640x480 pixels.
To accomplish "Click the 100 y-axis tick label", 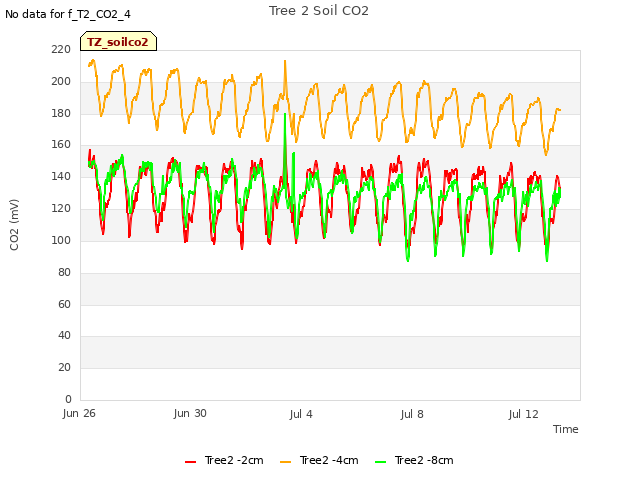I will 61,240.
